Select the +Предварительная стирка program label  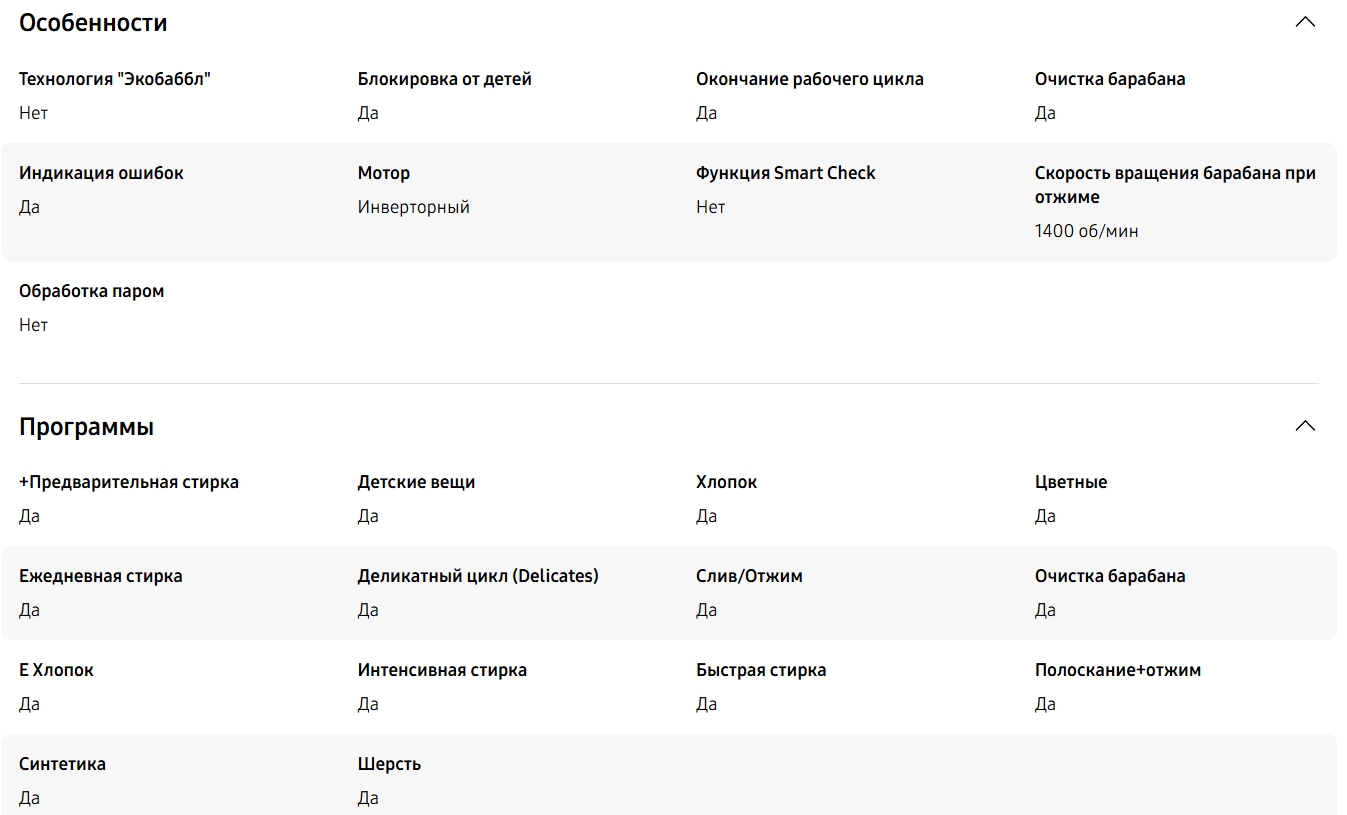point(129,482)
